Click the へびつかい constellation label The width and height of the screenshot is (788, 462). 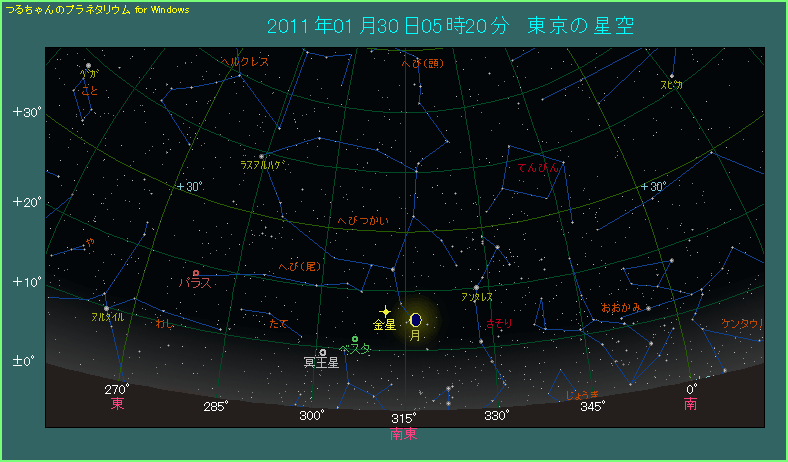[x=362, y=221]
